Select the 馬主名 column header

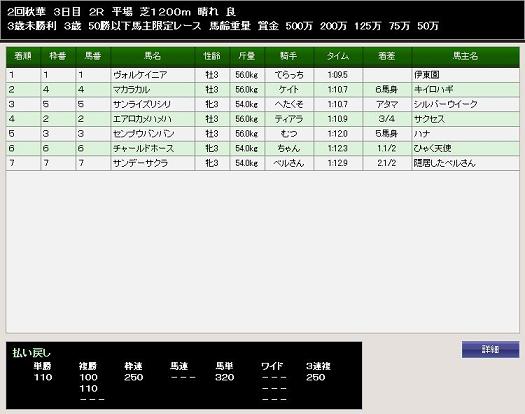click(x=466, y=57)
